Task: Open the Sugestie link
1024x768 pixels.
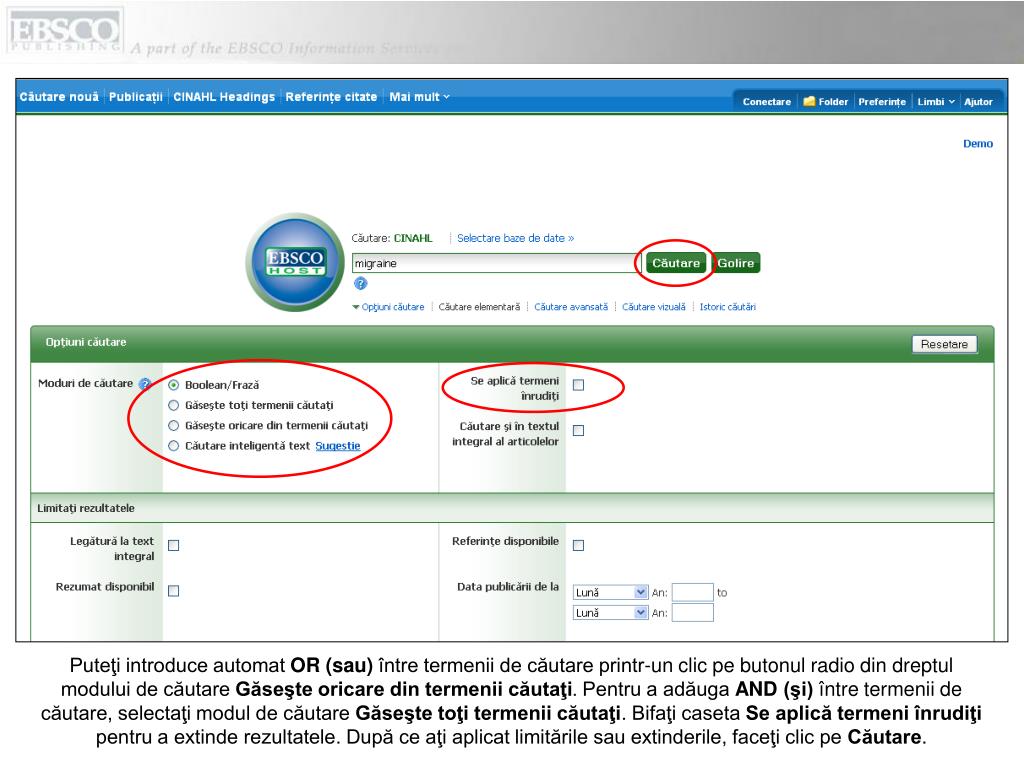Action: (x=338, y=445)
